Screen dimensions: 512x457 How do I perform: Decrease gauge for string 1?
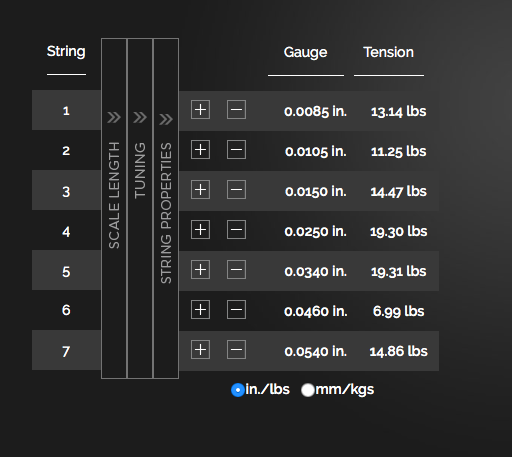[236, 109]
